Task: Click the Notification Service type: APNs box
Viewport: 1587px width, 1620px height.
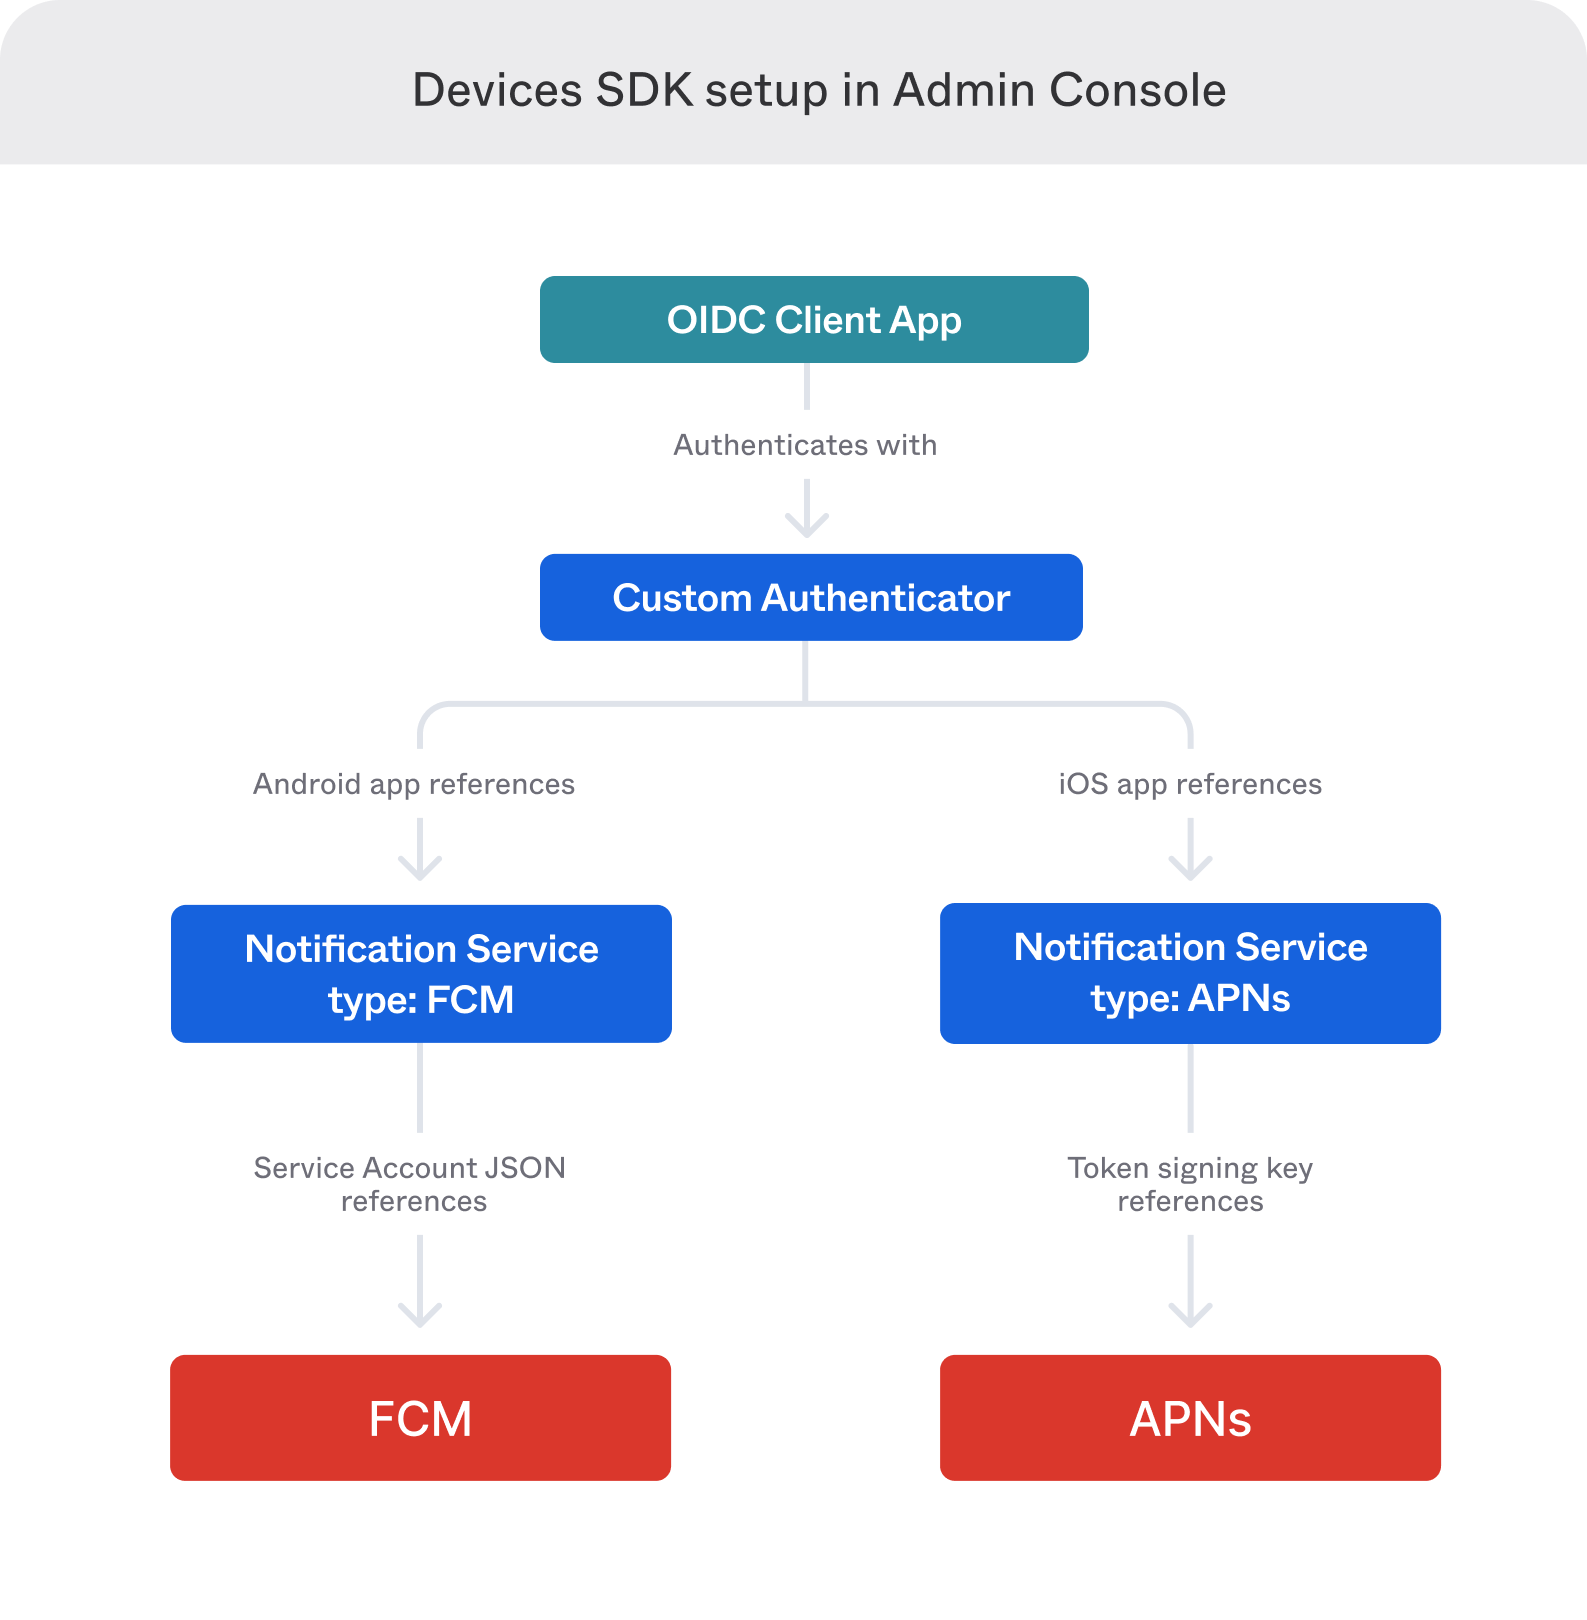Action: (x=1190, y=973)
